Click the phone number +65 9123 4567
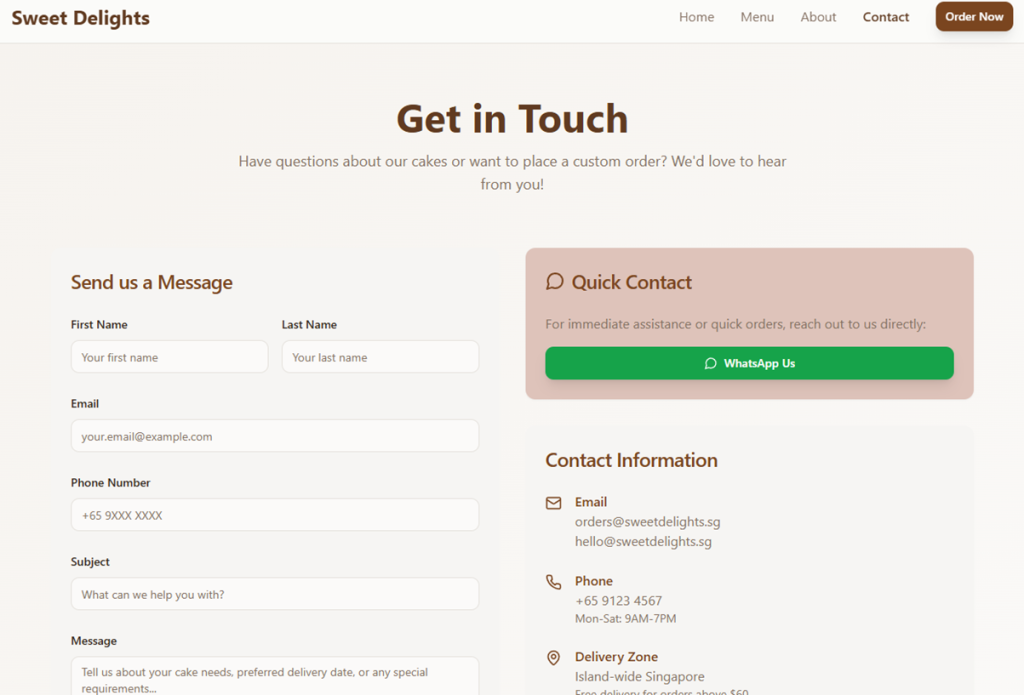This screenshot has height=695, width=1024. pos(618,601)
